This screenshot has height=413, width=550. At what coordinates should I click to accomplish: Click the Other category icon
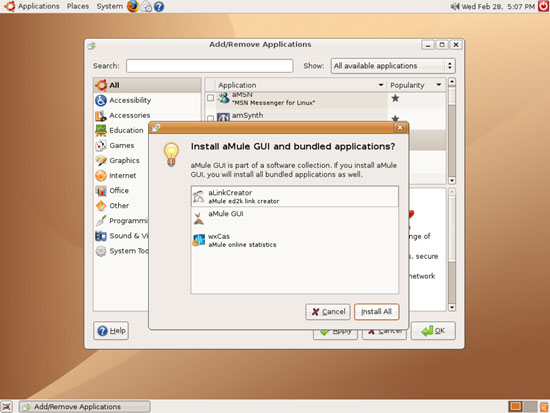tap(101, 206)
